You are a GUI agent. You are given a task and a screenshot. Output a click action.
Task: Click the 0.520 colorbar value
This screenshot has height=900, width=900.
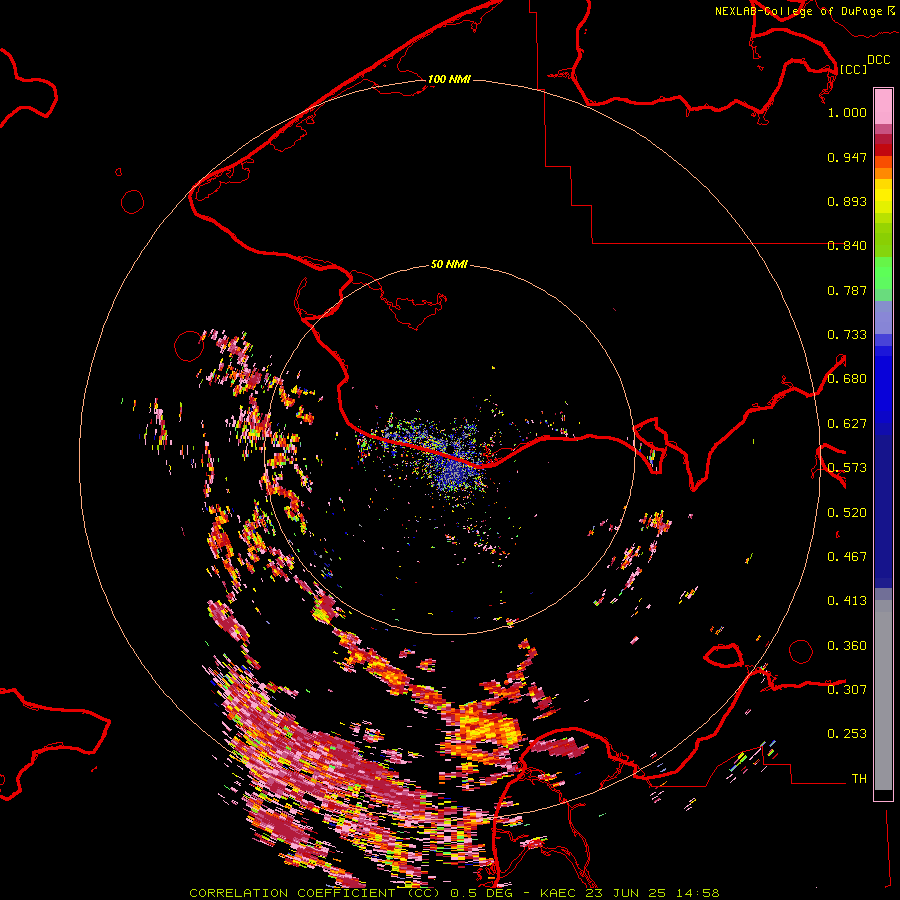tap(847, 513)
